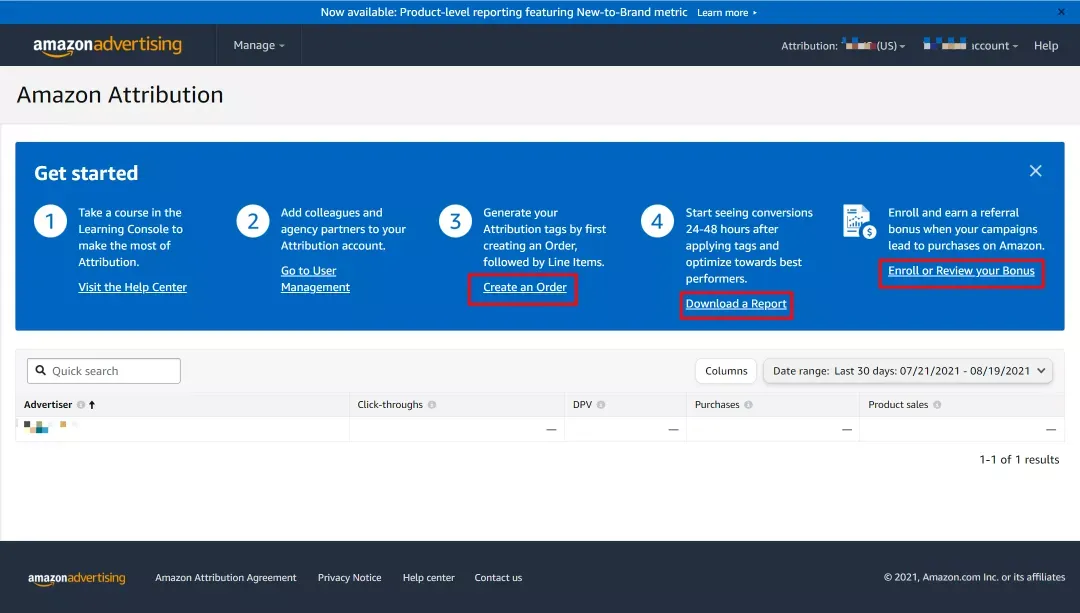Viewport: 1080px width, 613px height.
Task: Sort by DPV column header
Action: tap(582, 404)
